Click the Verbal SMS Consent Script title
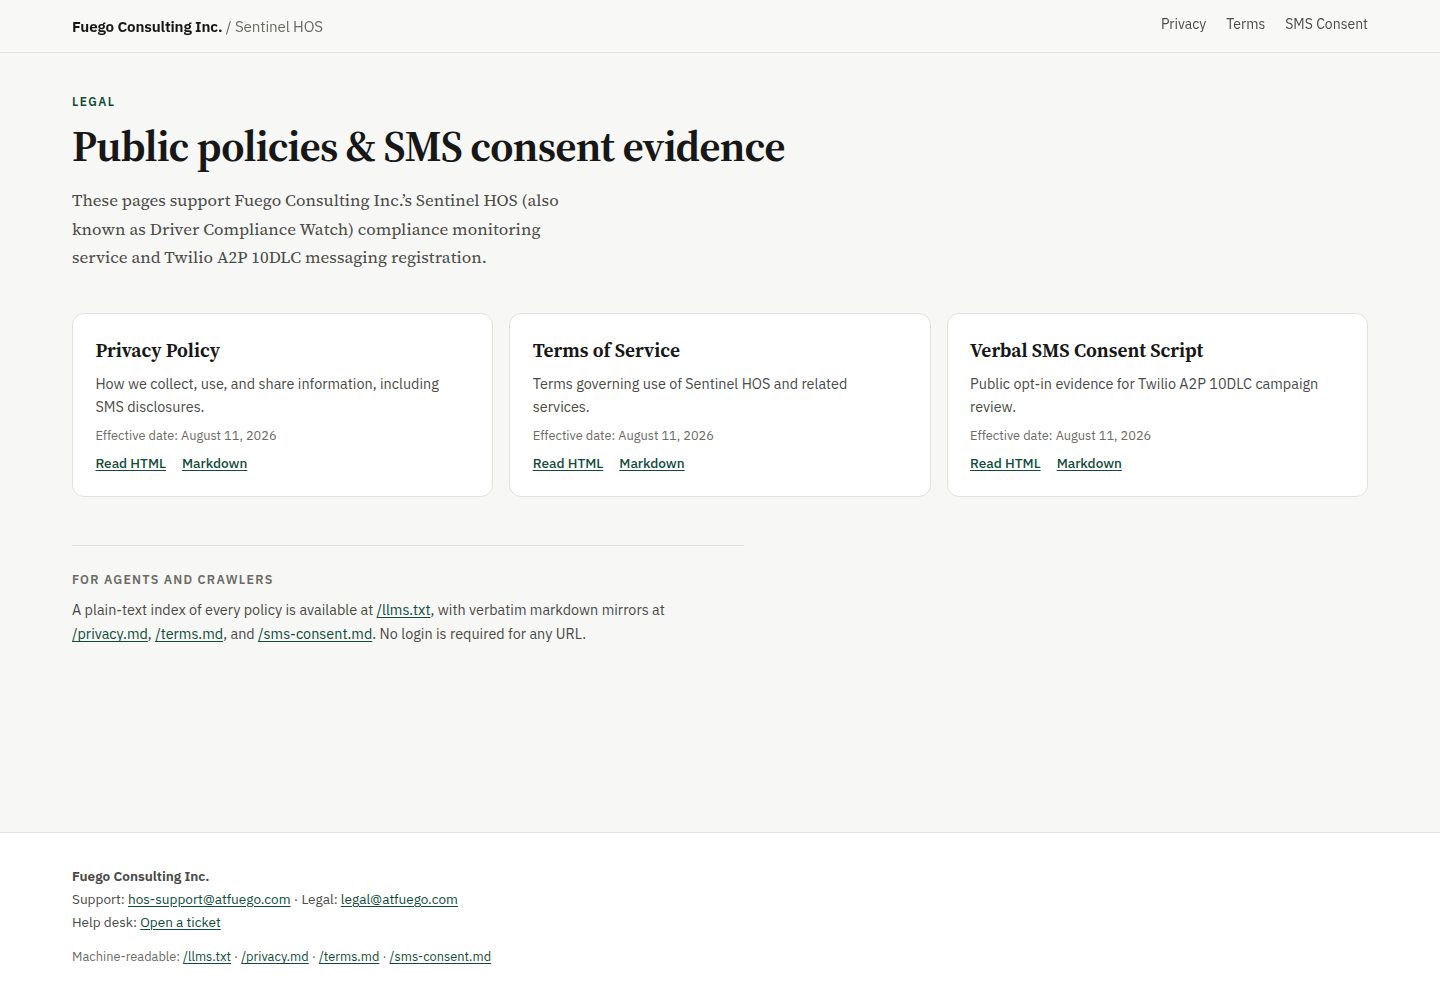Viewport: 1440px width, 1000px height. click(1086, 351)
